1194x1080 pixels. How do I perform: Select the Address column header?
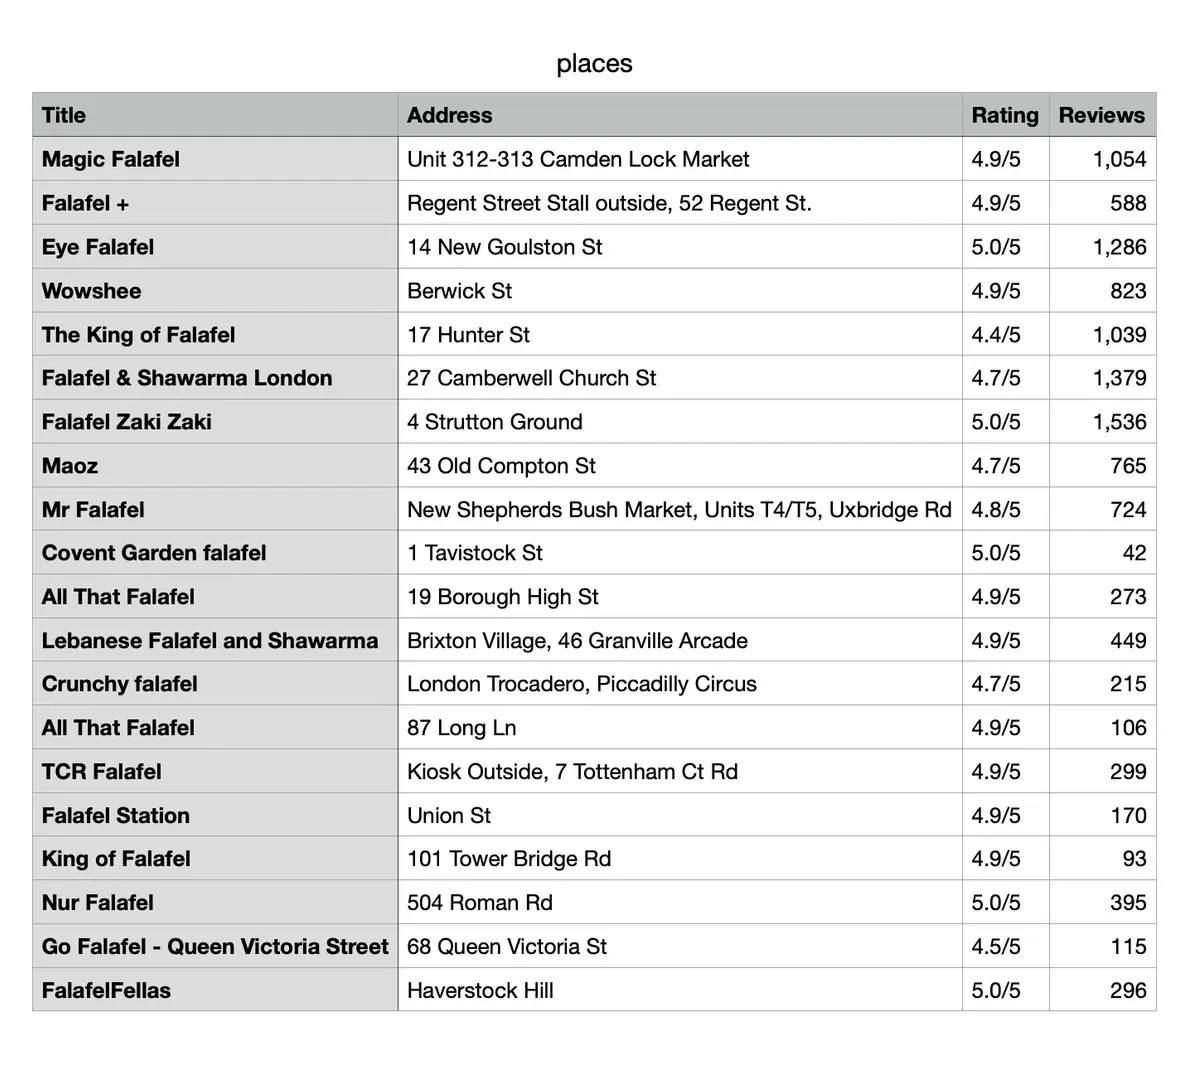(680, 115)
